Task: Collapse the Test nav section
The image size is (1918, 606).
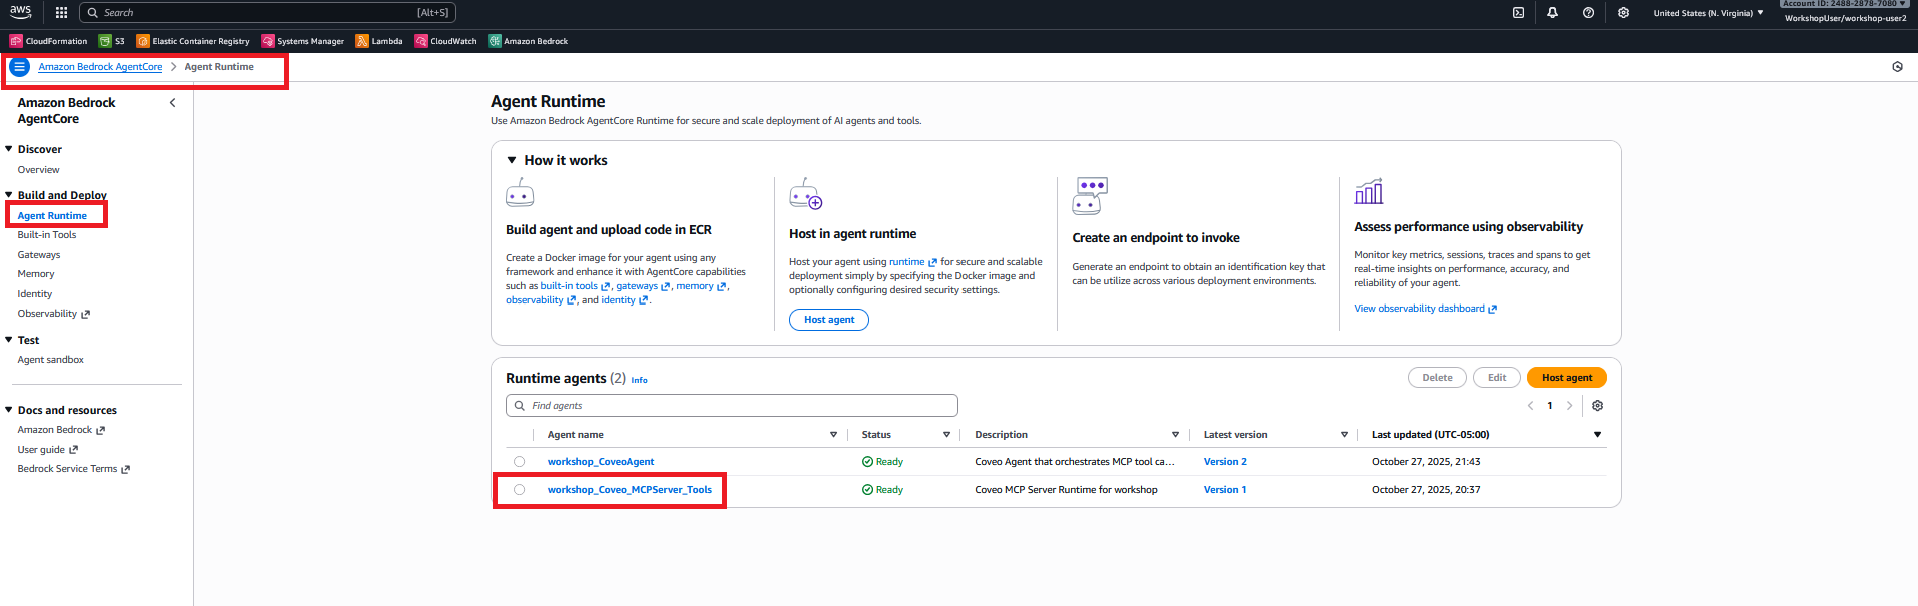Action: click(x=9, y=340)
